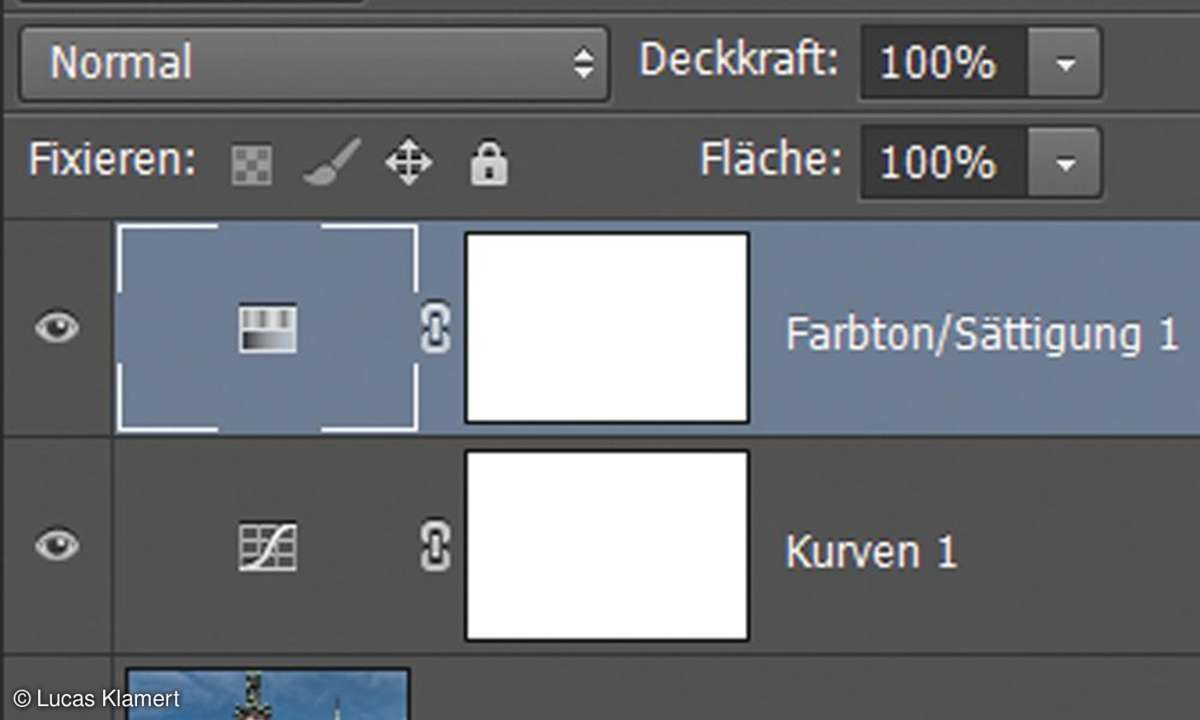Select the Kurven curves adjustment icon
The height and width of the screenshot is (720, 1200).
tap(267, 548)
